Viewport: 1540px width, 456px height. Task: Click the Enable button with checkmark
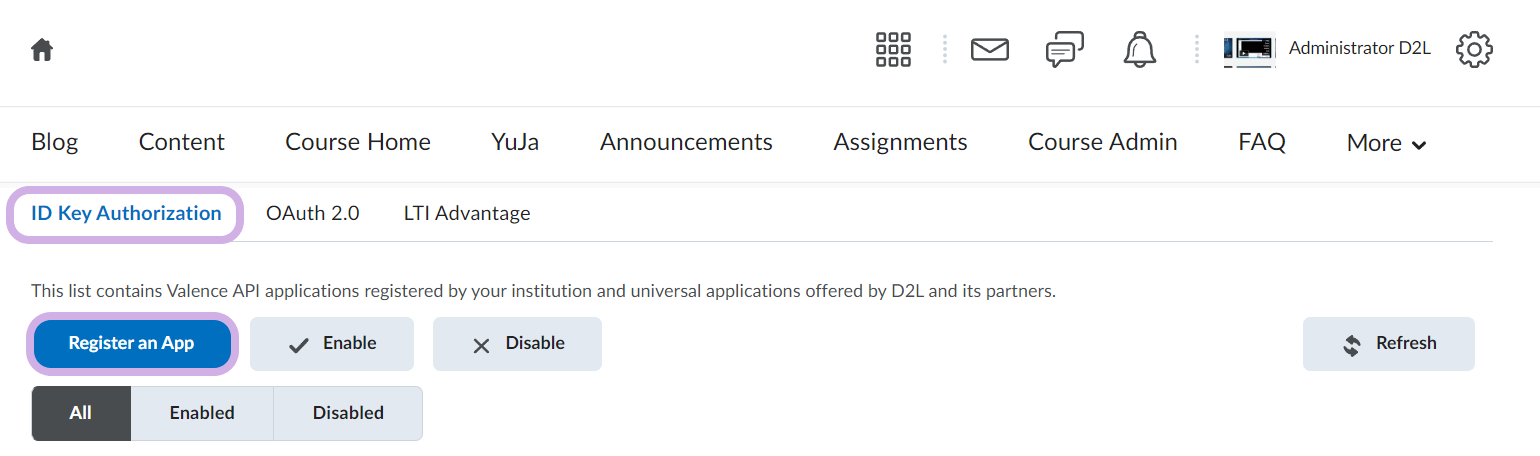[332, 344]
